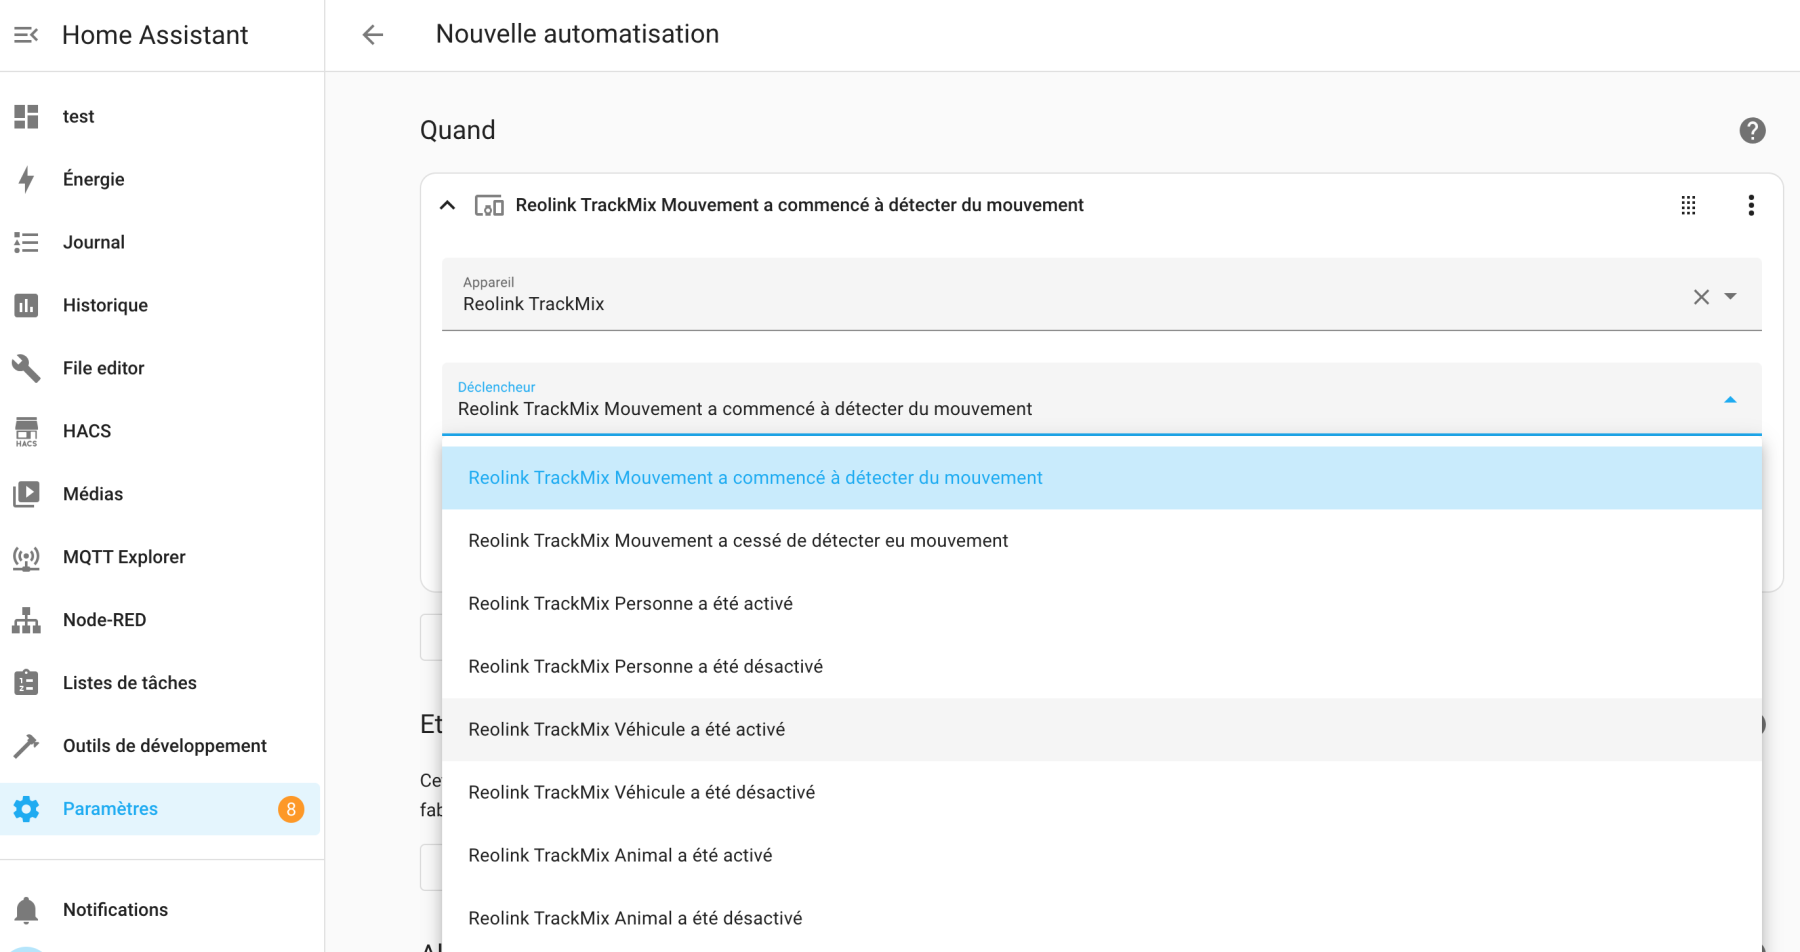Click the Quand section heading
This screenshot has height=952, width=1800.
click(x=458, y=131)
